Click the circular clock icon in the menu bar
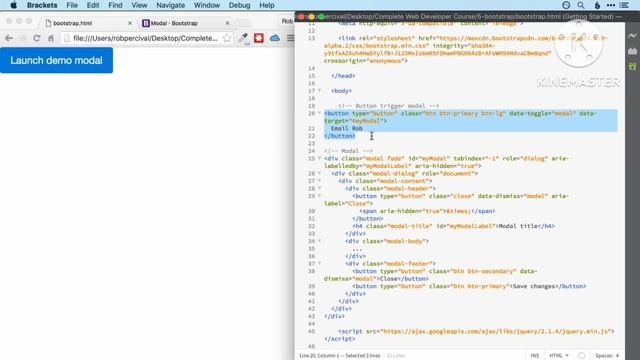Viewport: 640px width, 360px height. (566, 5)
